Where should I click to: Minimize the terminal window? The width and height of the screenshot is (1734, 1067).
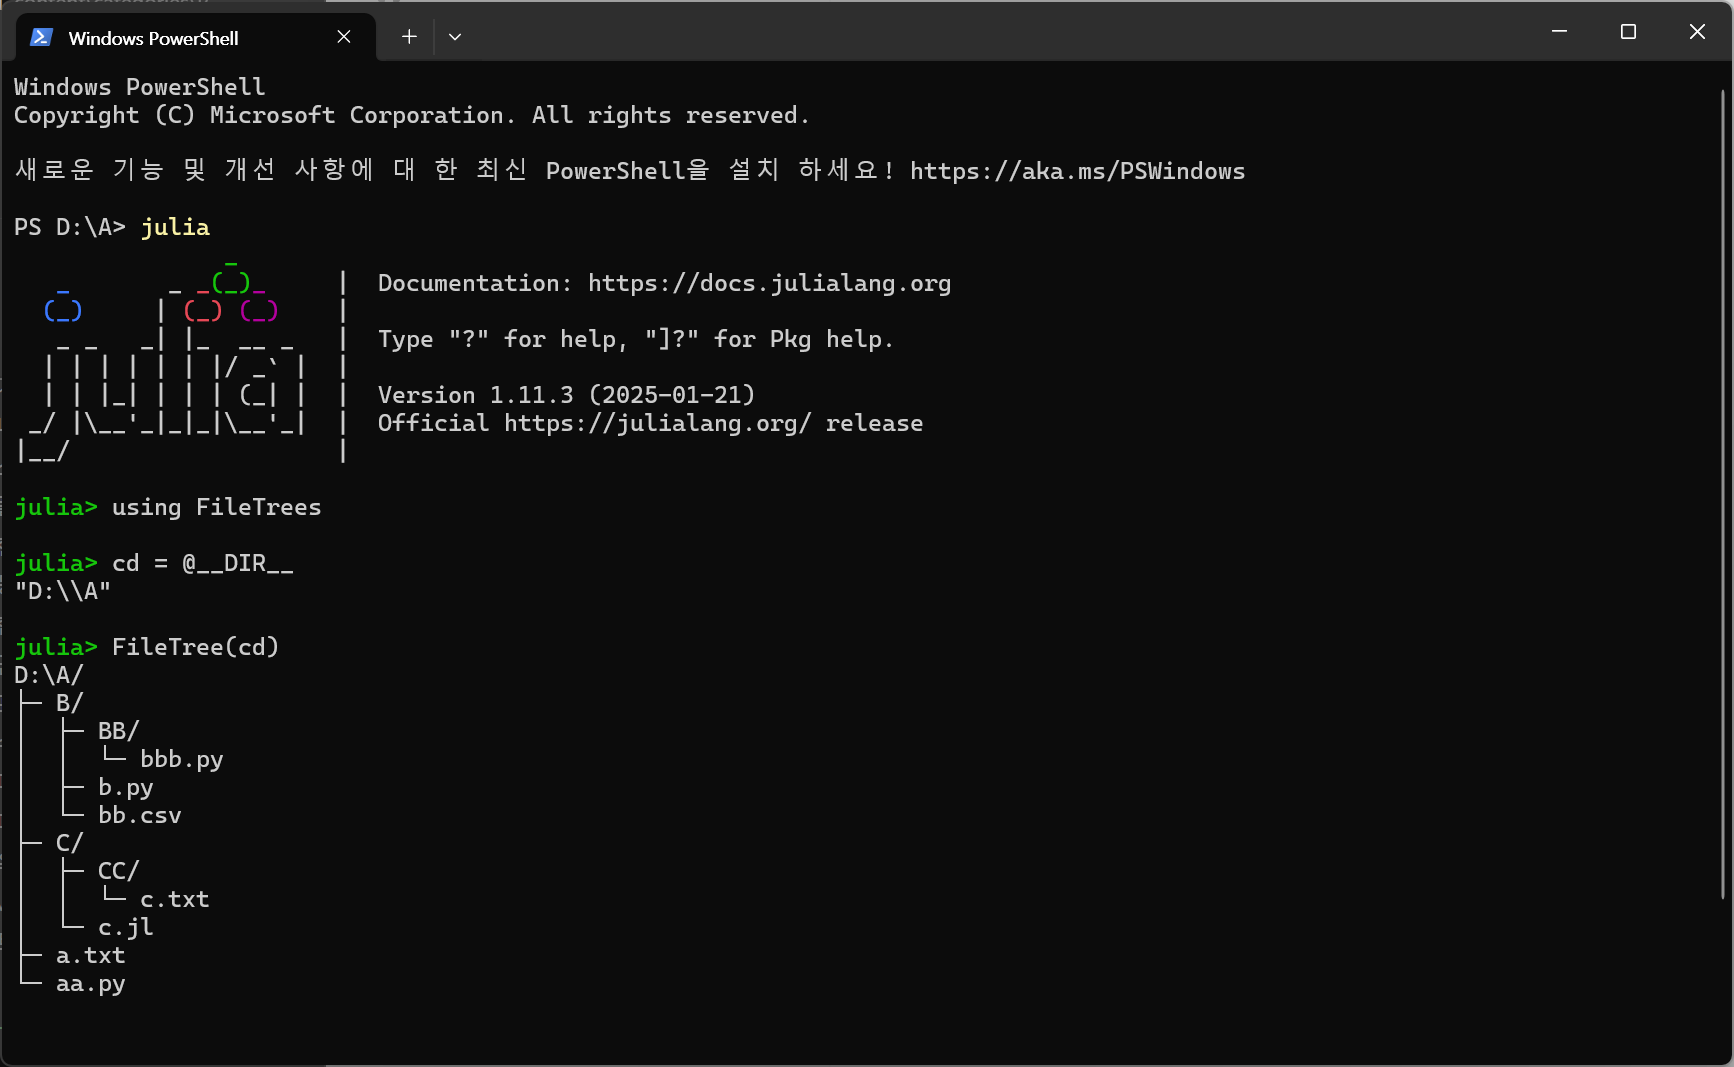coord(1559,32)
